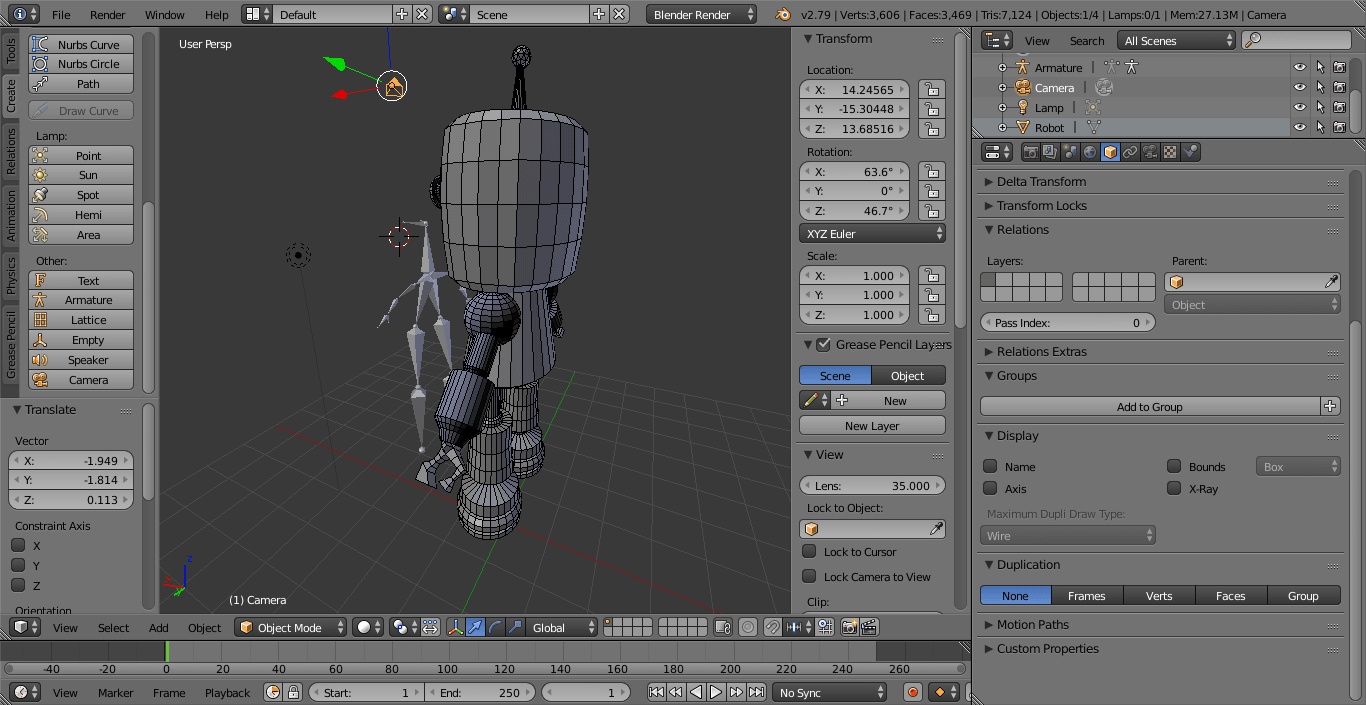Open the XYZ Euler rotation mode dropdown
Image resolution: width=1366 pixels, height=705 pixels.
(x=872, y=234)
